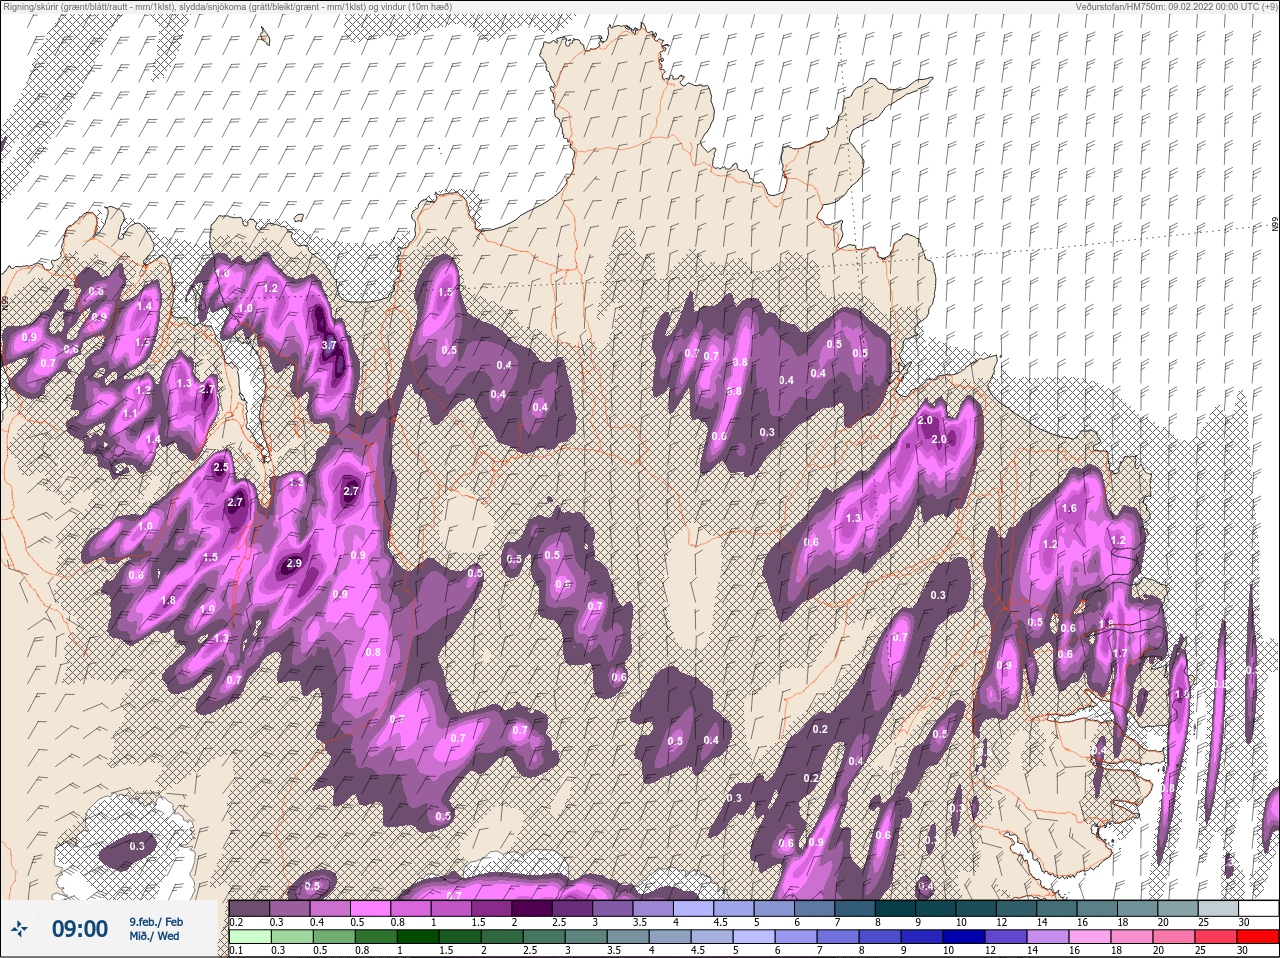Click the 1.8 precipitation value on map
This screenshot has width=1280, height=958.
tap(168, 600)
